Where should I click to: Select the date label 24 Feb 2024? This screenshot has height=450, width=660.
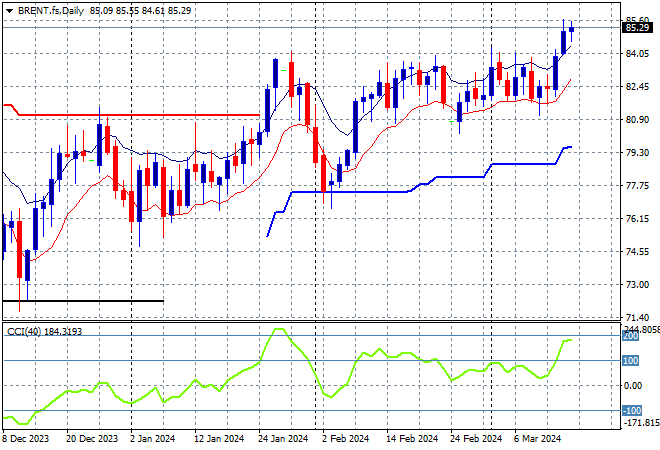point(476,439)
